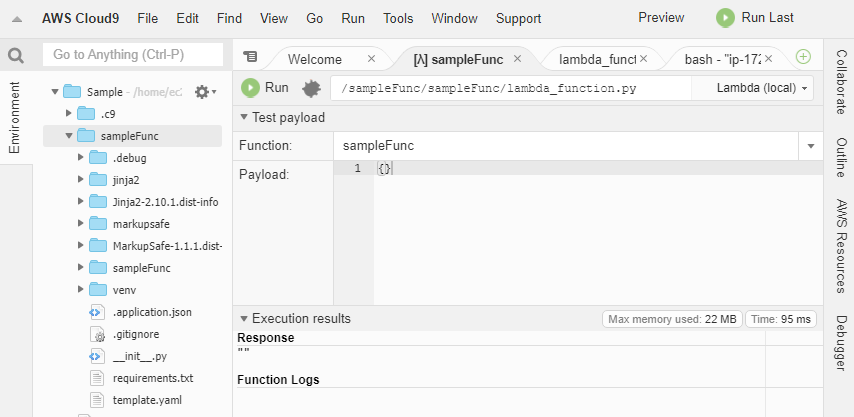Click the debug bug icon beside Run
The image size is (854, 417).
click(311, 88)
